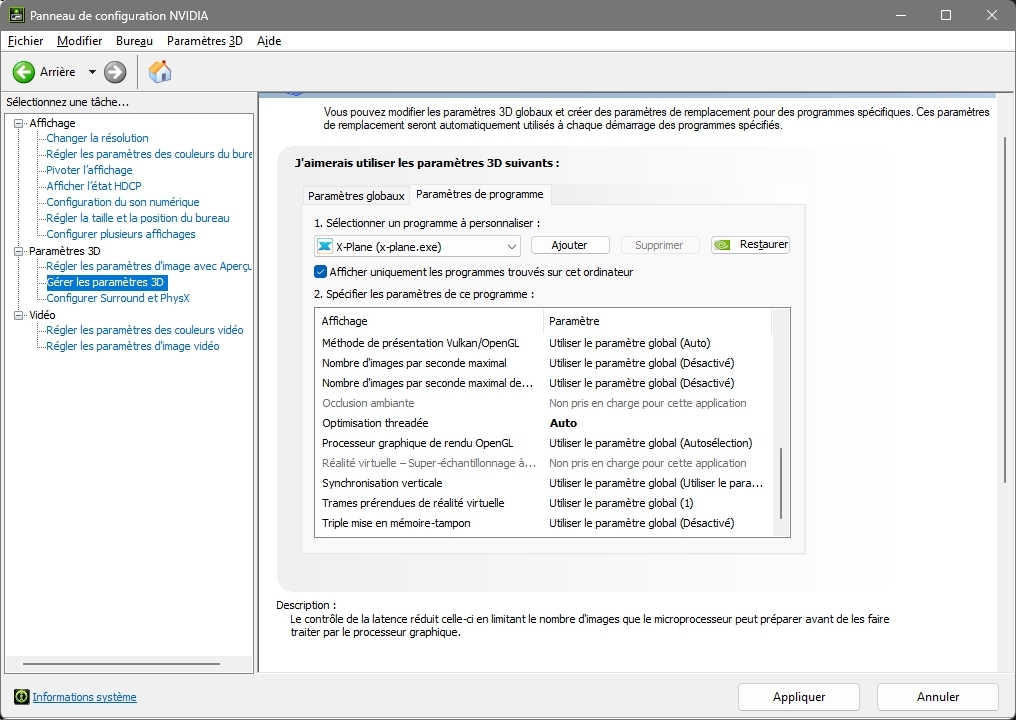This screenshot has width=1016, height=720.
Task: Click the NVIDIA logo on Restaurer button
Action: coord(722,245)
